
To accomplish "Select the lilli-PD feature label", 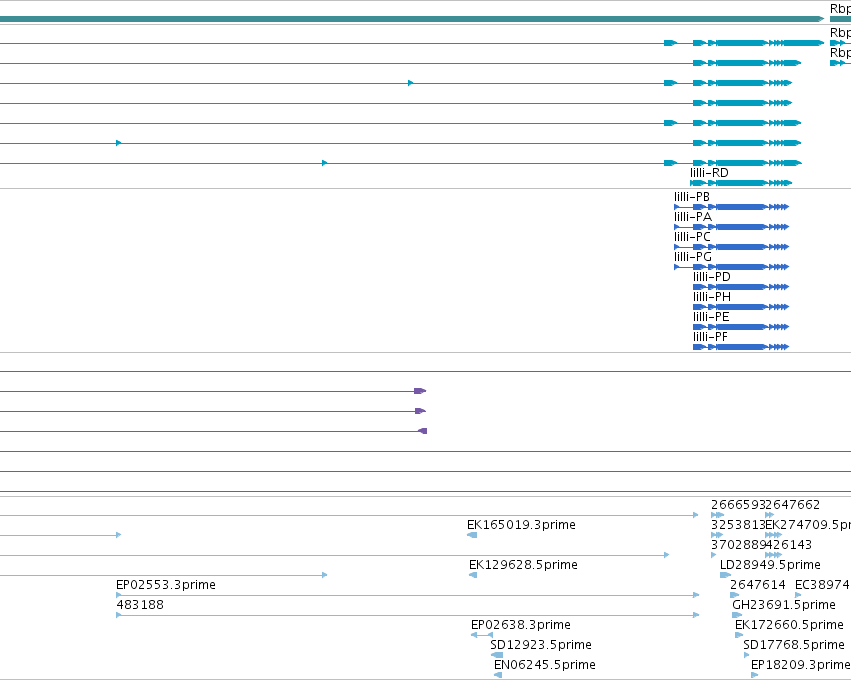I will (712, 277).
